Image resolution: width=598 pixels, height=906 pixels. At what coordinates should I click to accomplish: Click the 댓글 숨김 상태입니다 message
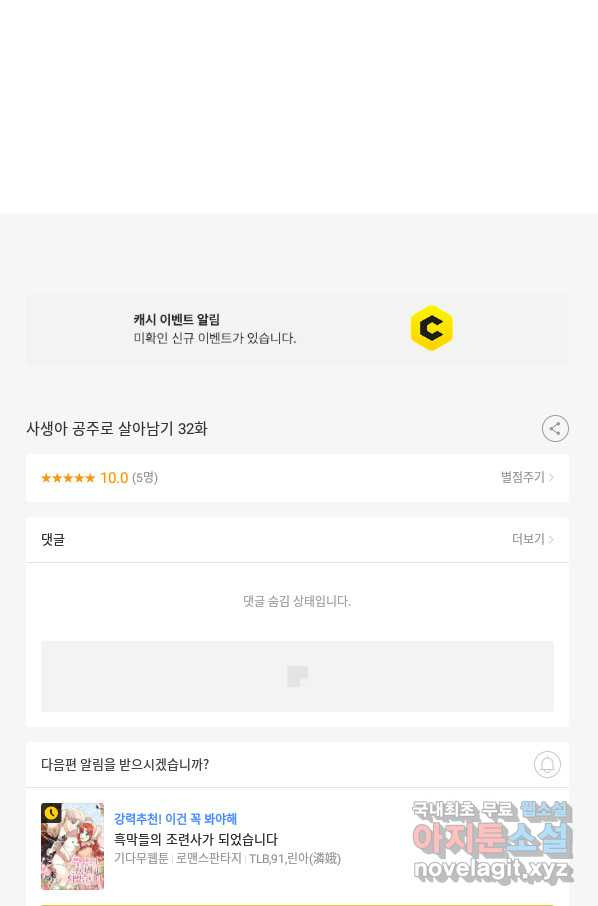pos(297,601)
